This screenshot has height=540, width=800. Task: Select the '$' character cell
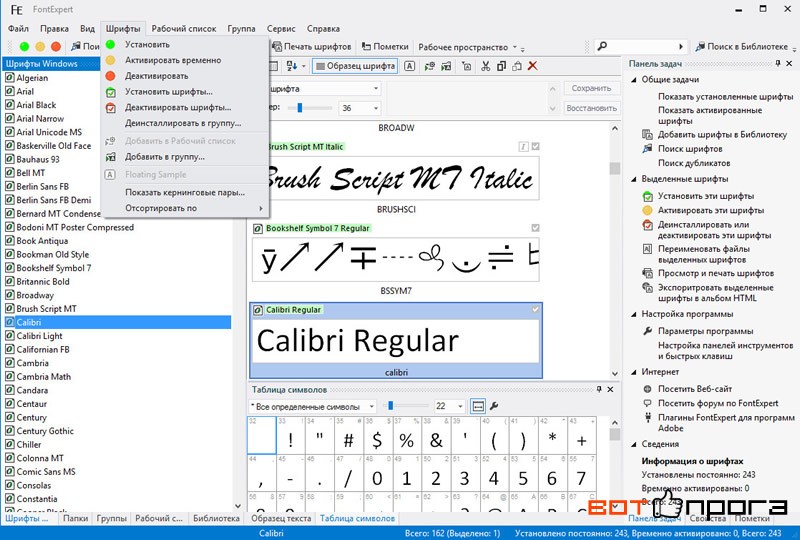(378, 436)
